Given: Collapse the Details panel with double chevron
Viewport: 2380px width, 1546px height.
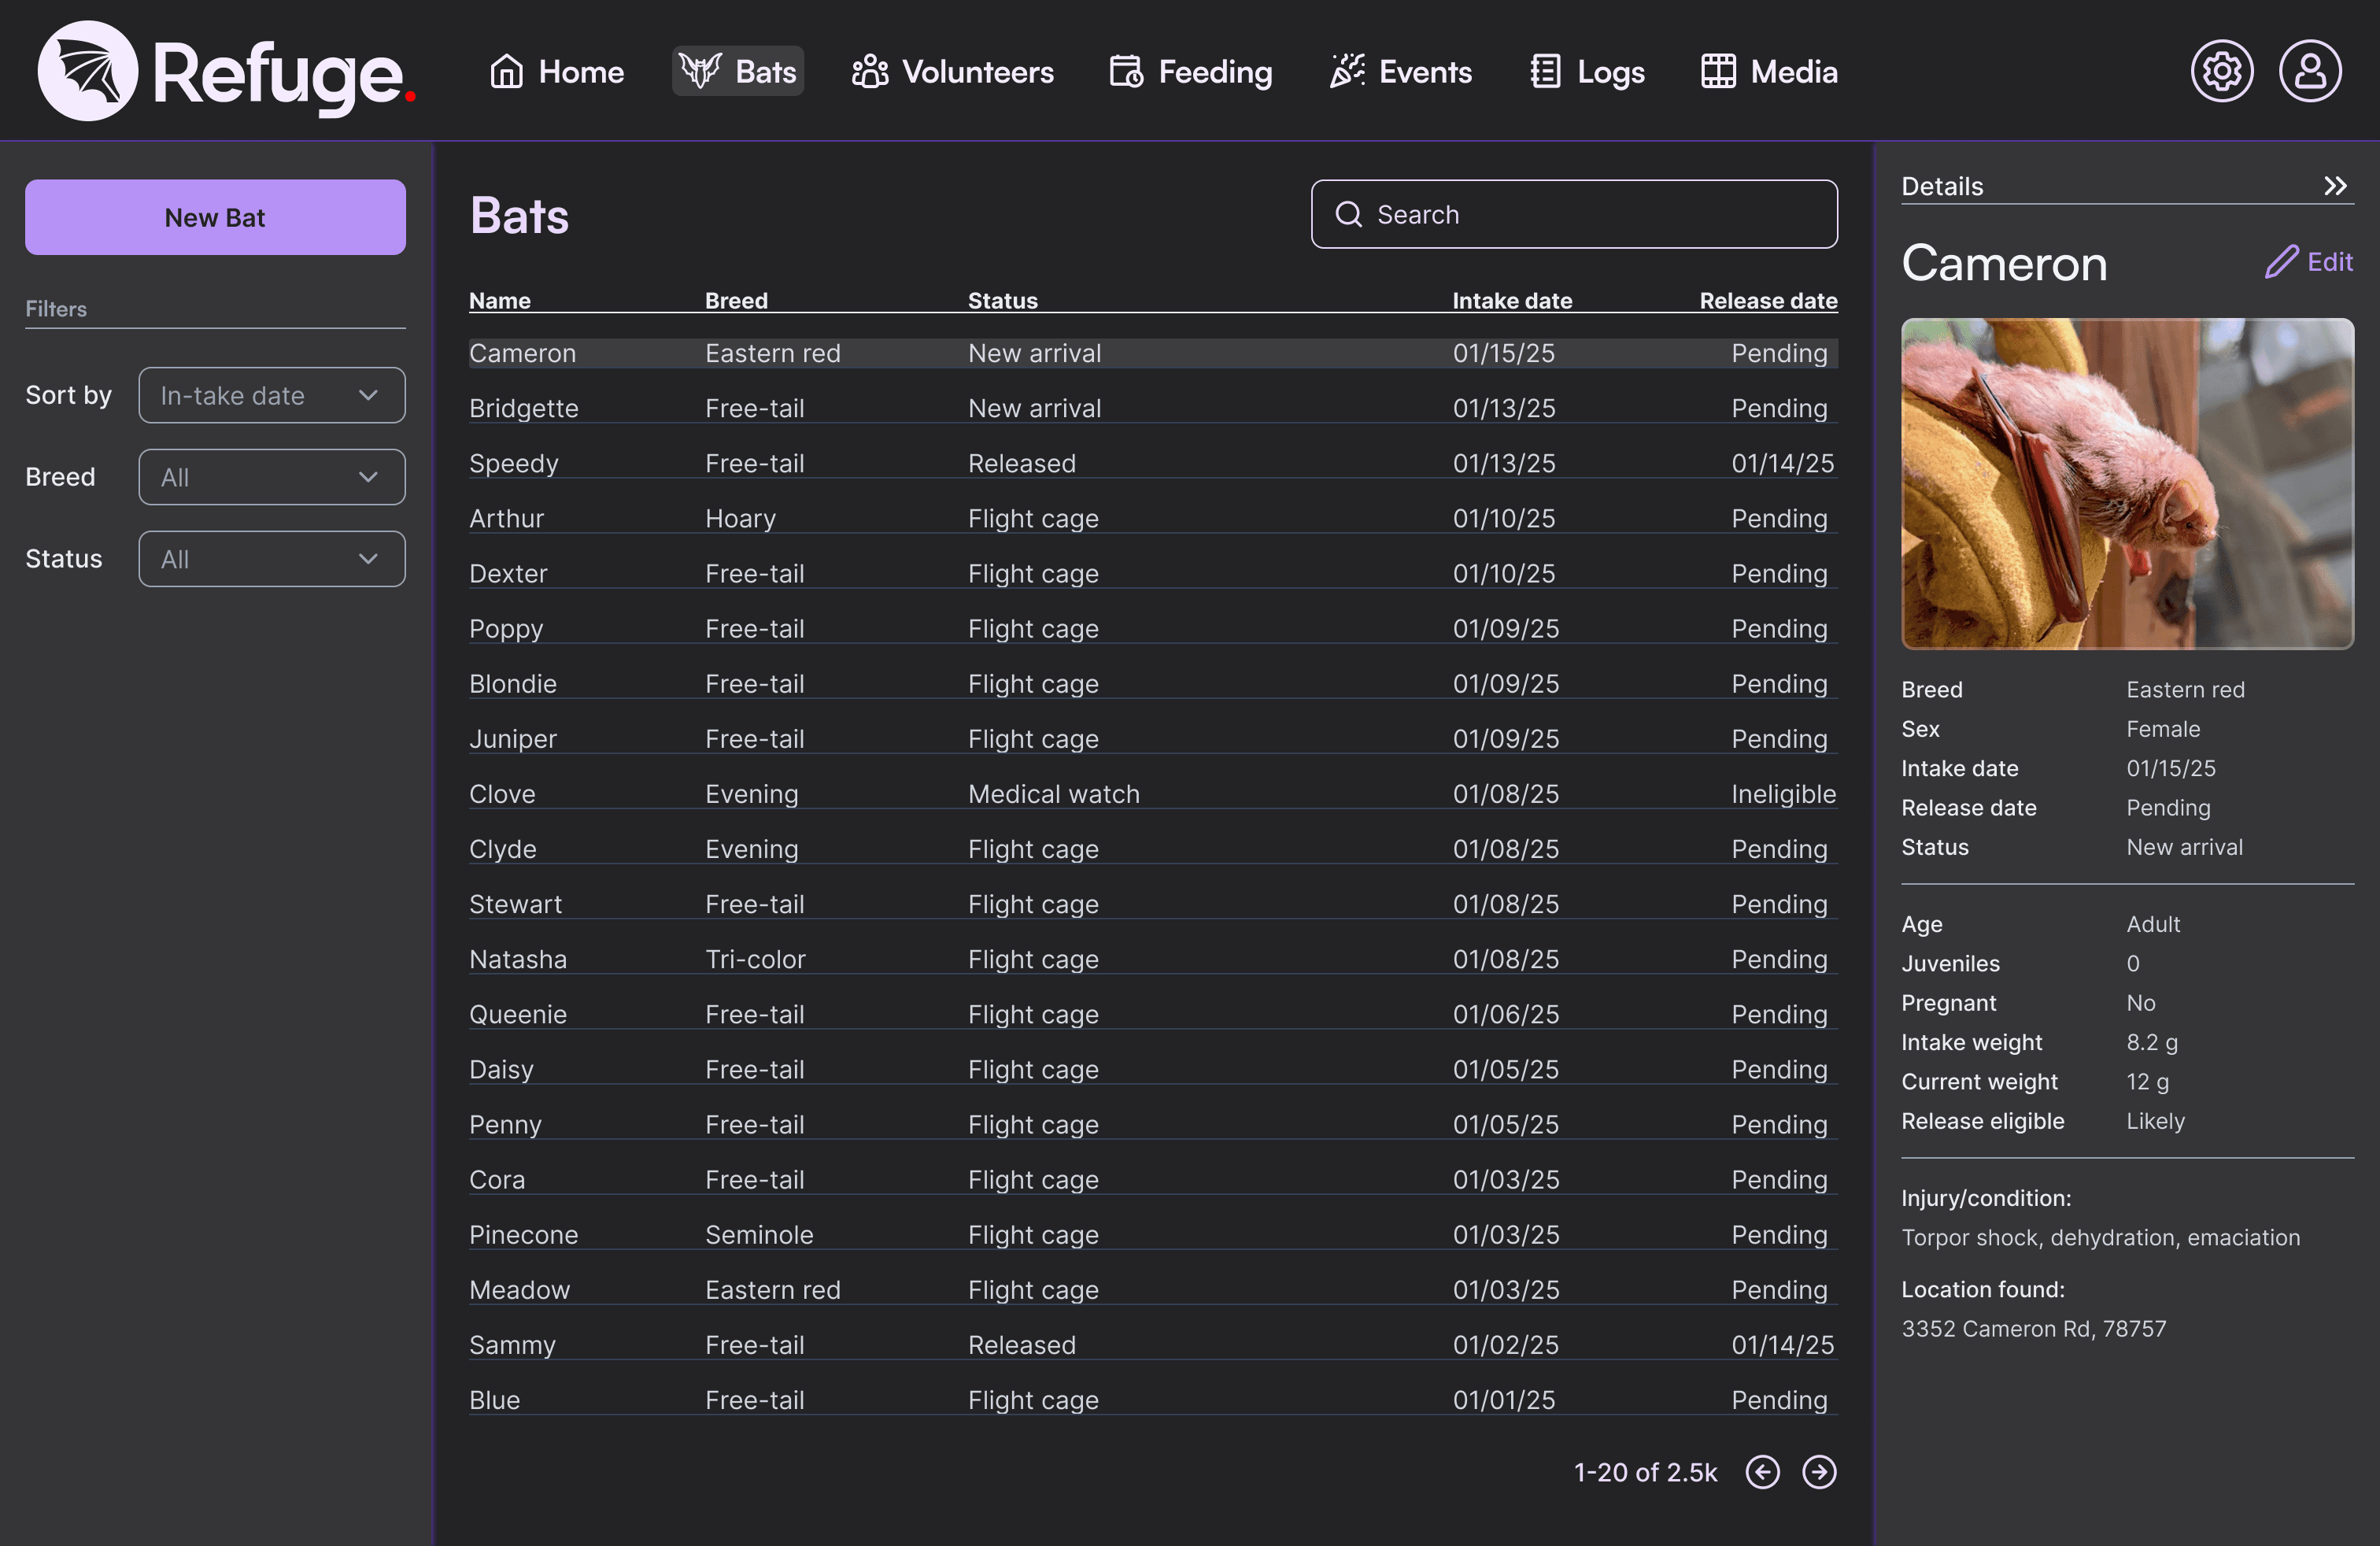Looking at the screenshot, I should 2335,186.
